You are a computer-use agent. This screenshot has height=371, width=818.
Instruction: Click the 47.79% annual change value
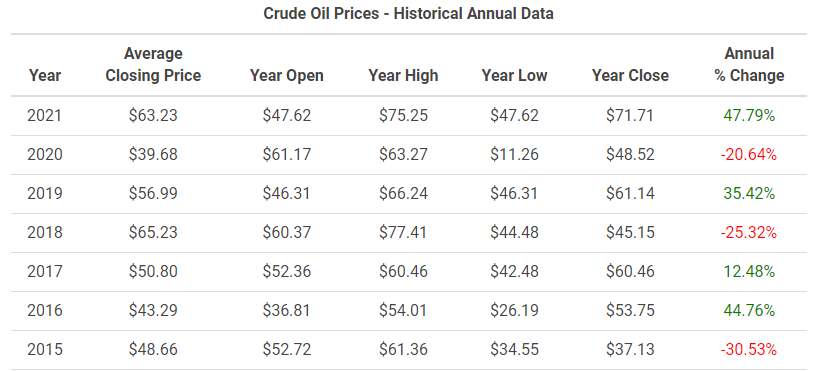click(749, 115)
